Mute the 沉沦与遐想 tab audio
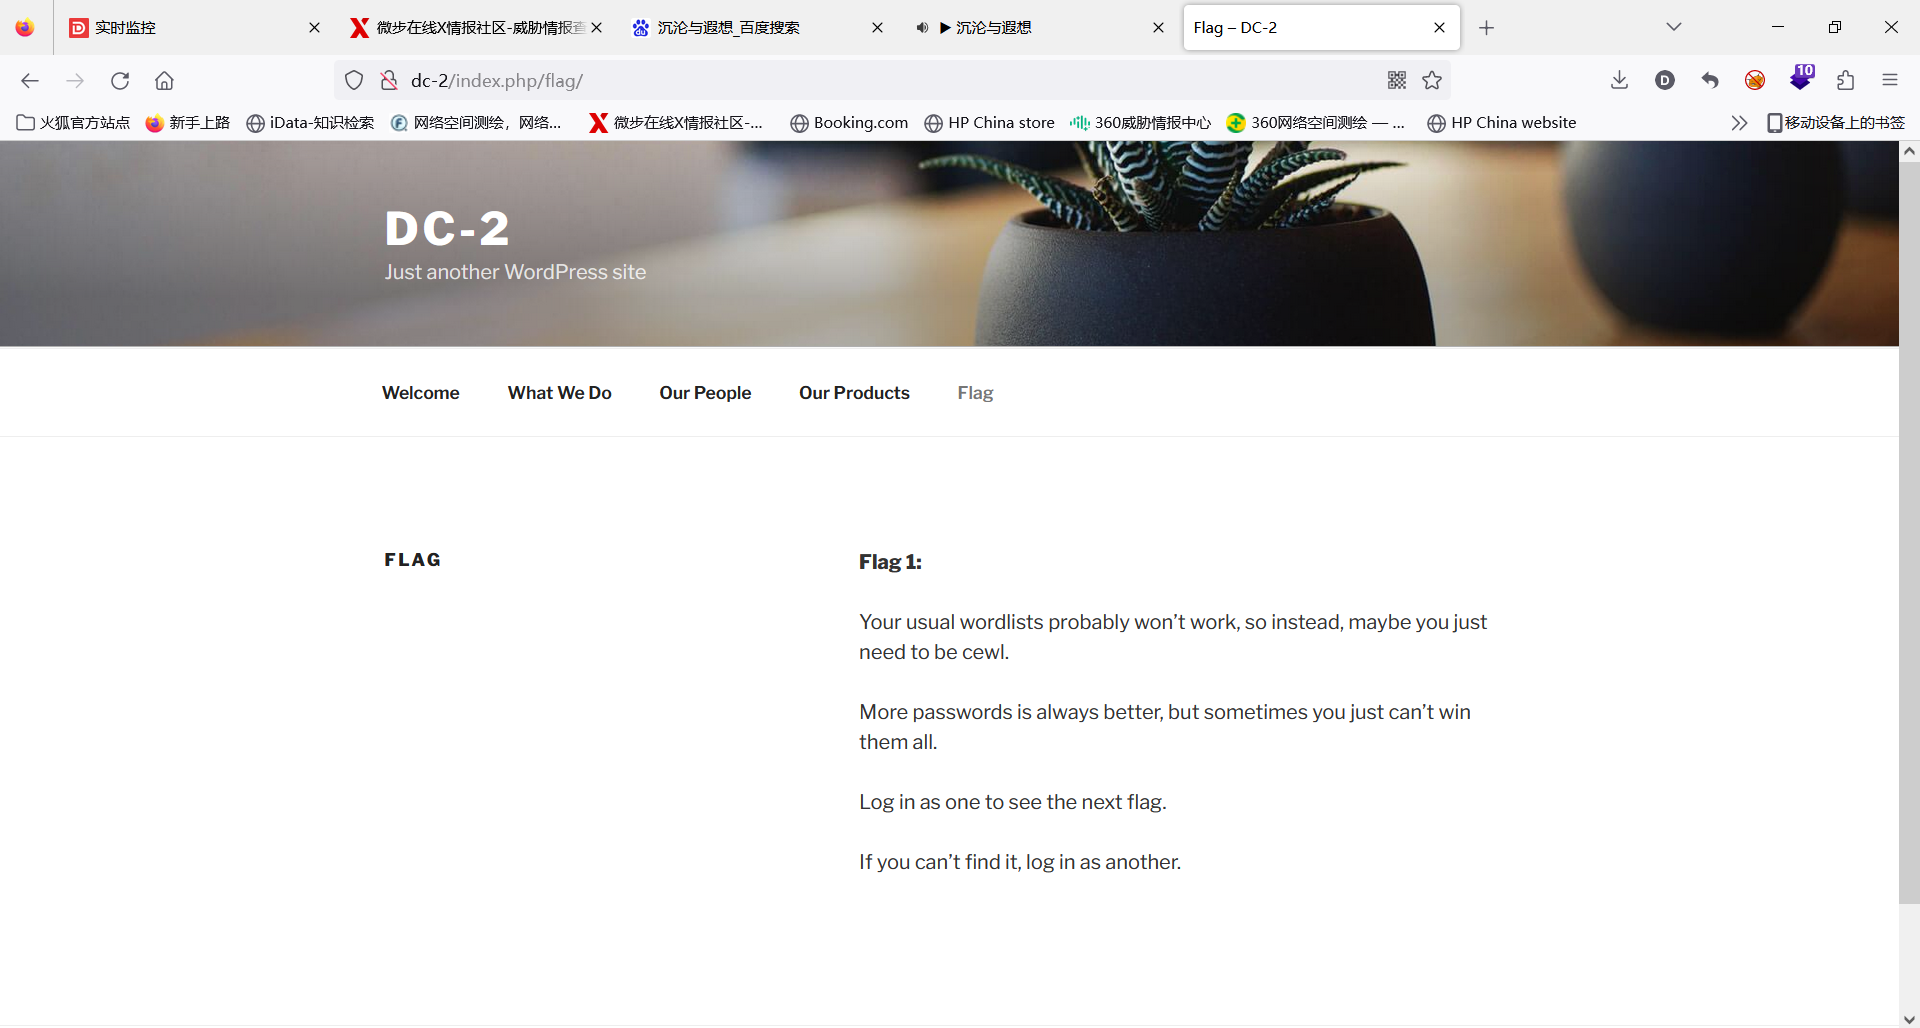 922,28
